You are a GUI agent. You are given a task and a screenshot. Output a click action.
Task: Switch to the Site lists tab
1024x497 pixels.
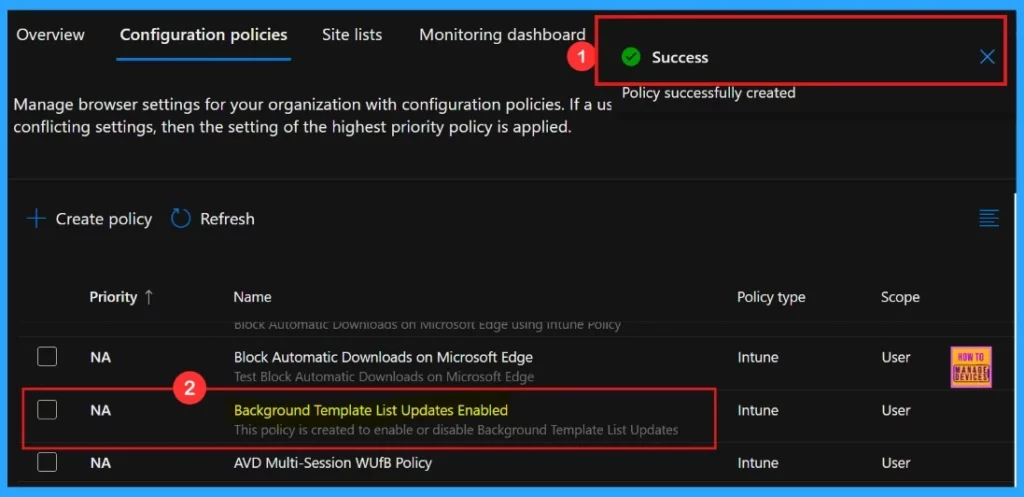pos(352,35)
